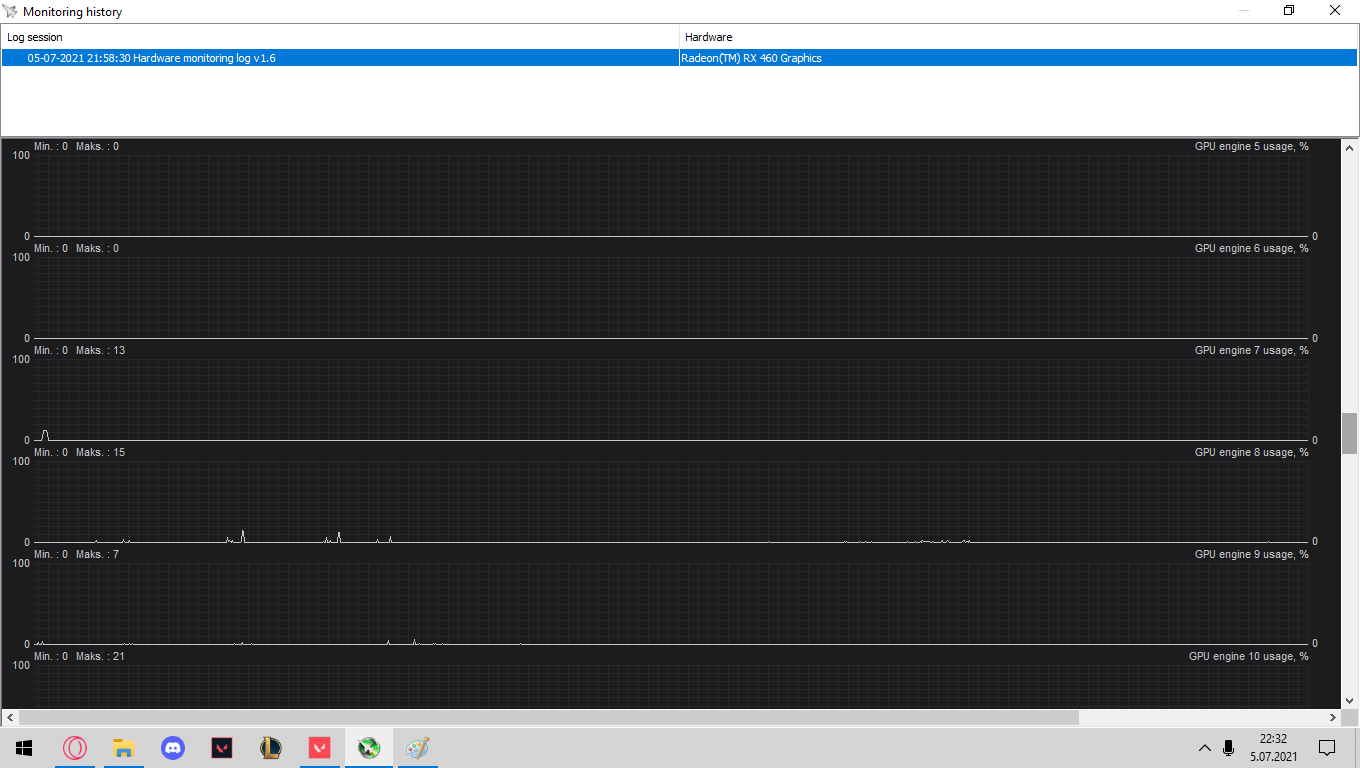Show hidden system tray icons
Screen dimensions: 1360x768
1204,747
